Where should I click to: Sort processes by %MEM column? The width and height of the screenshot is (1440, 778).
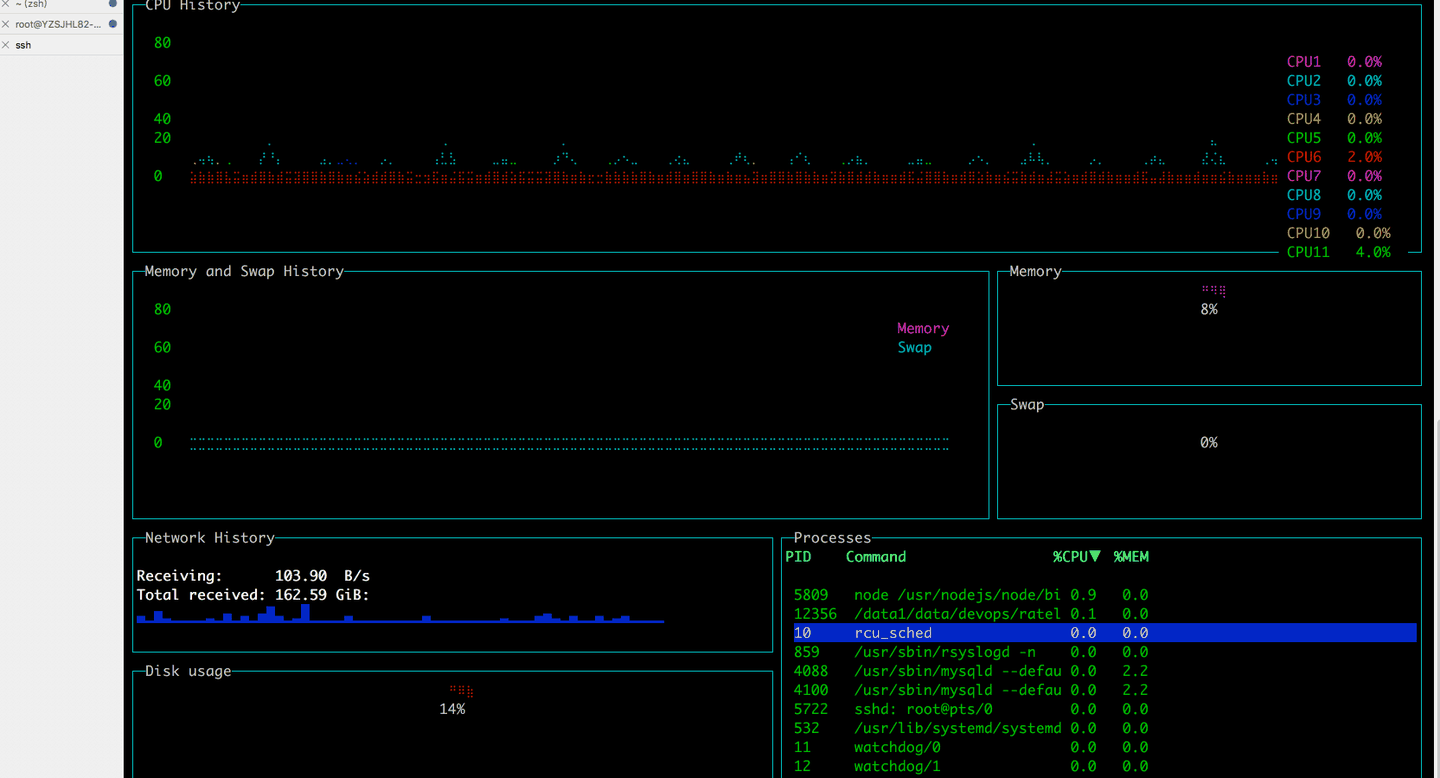[1131, 557]
